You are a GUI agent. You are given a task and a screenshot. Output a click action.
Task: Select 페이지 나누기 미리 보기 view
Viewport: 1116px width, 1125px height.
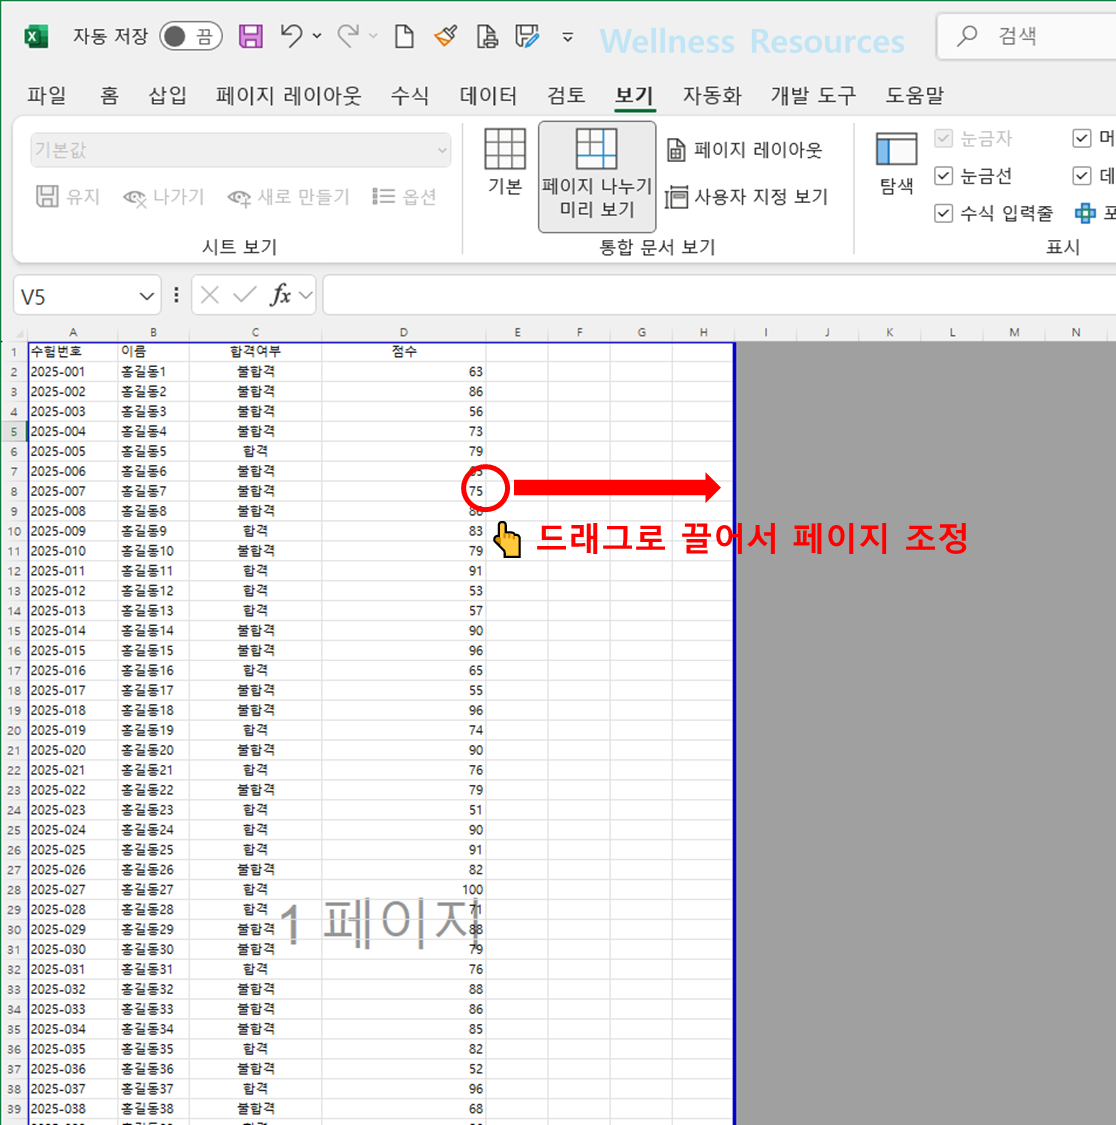[x=596, y=176]
